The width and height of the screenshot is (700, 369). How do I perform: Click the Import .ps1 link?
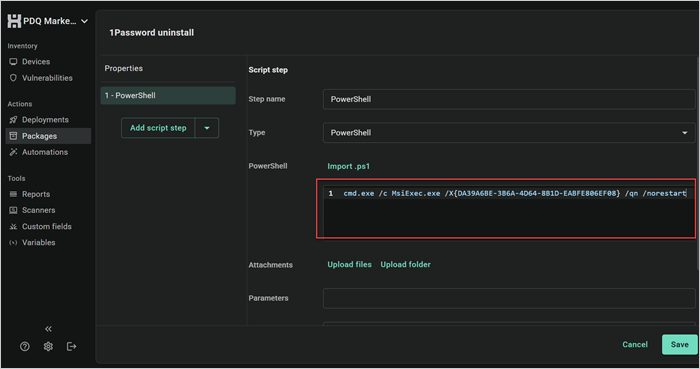(349, 166)
